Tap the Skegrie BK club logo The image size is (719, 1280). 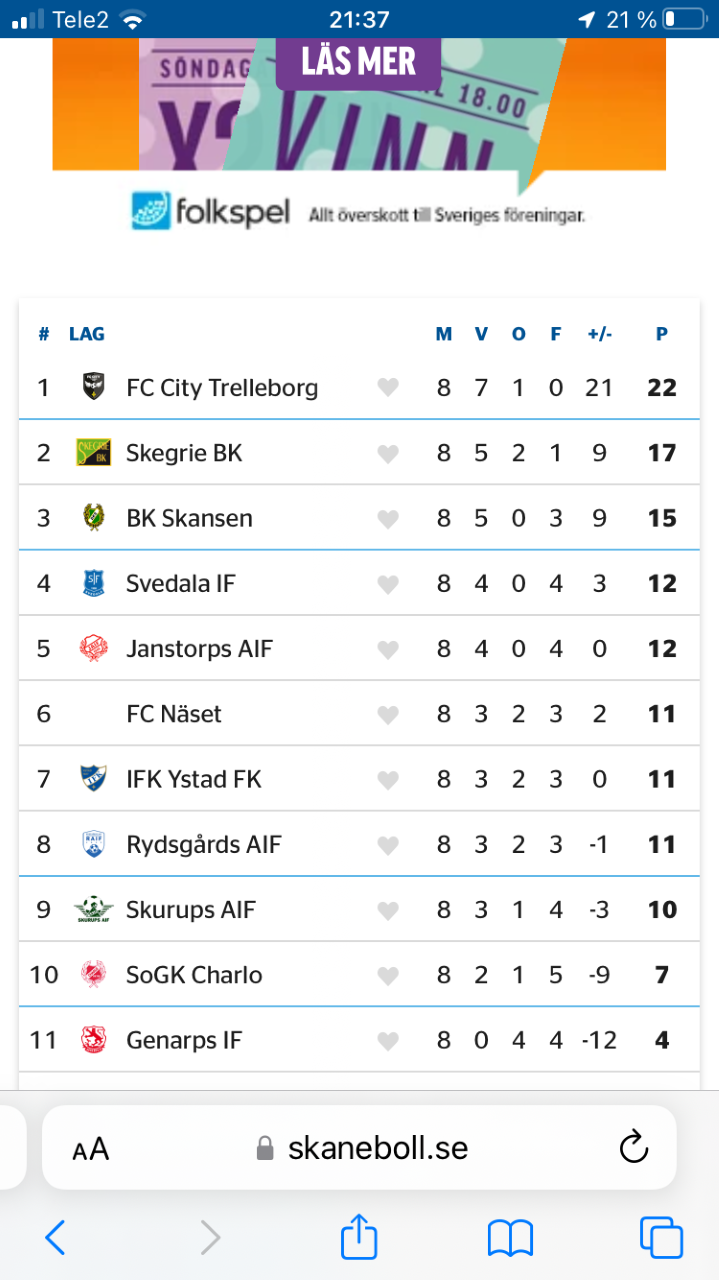[x=93, y=453]
